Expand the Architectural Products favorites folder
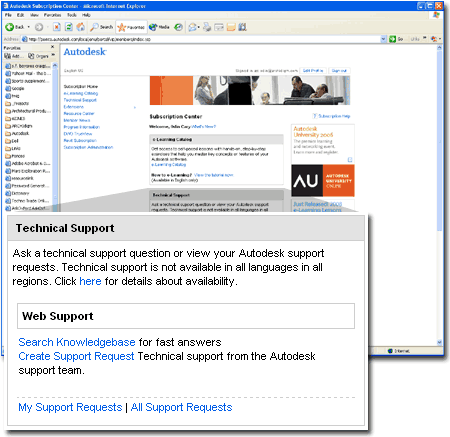Image resolution: width=450 pixels, height=437 pixels. coord(28,111)
